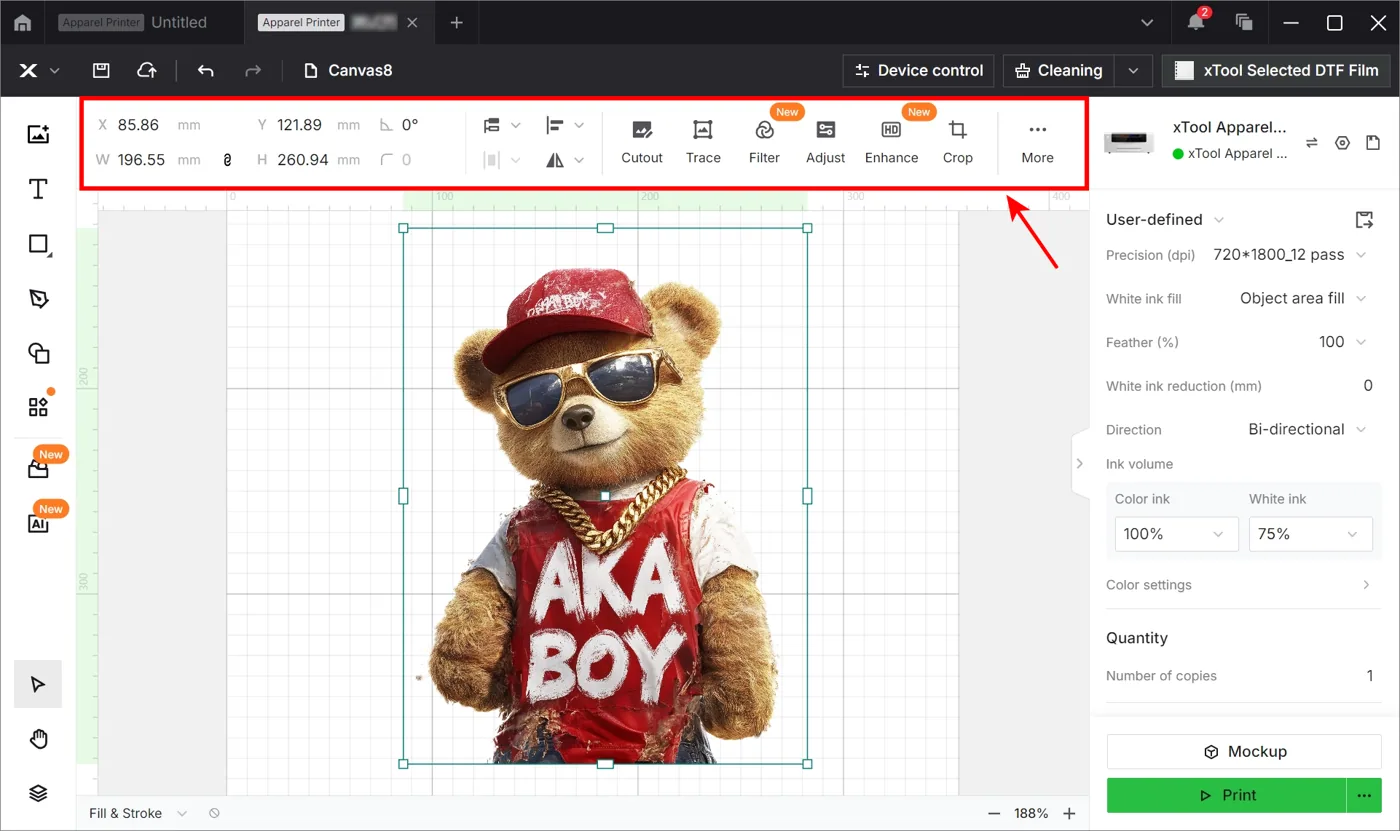
Task: Select the Text tool in left sidebar
Action: [38, 189]
